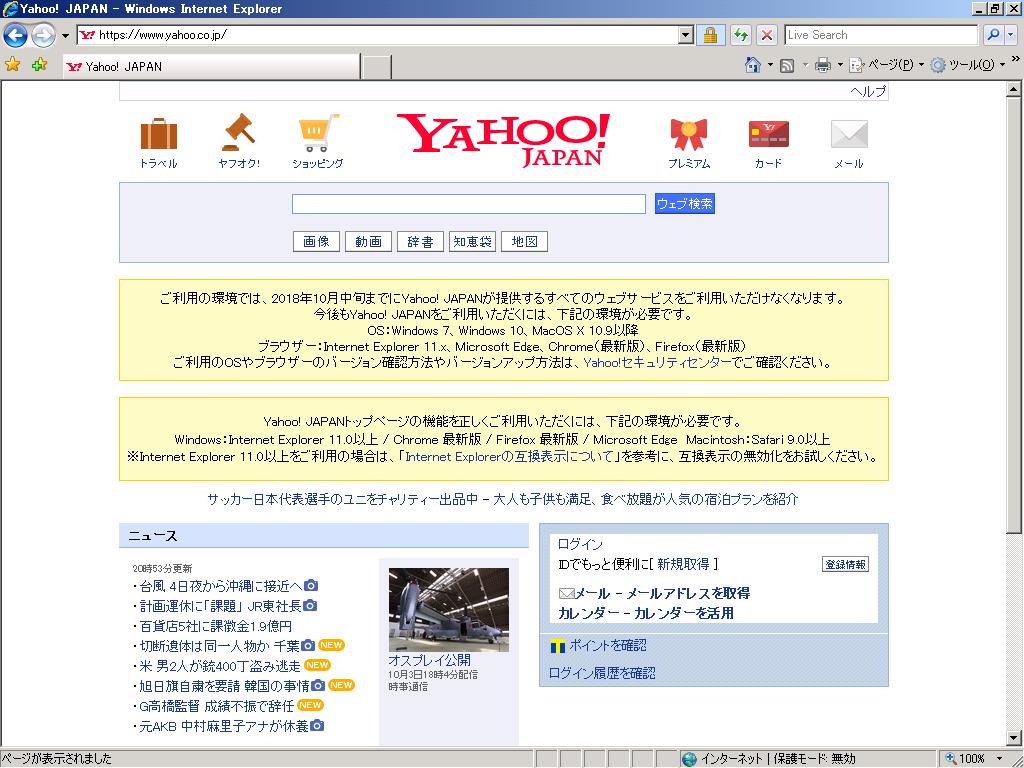The width and height of the screenshot is (1024, 768).
Task: Click the 登録情報 button
Action: [x=845, y=565]
